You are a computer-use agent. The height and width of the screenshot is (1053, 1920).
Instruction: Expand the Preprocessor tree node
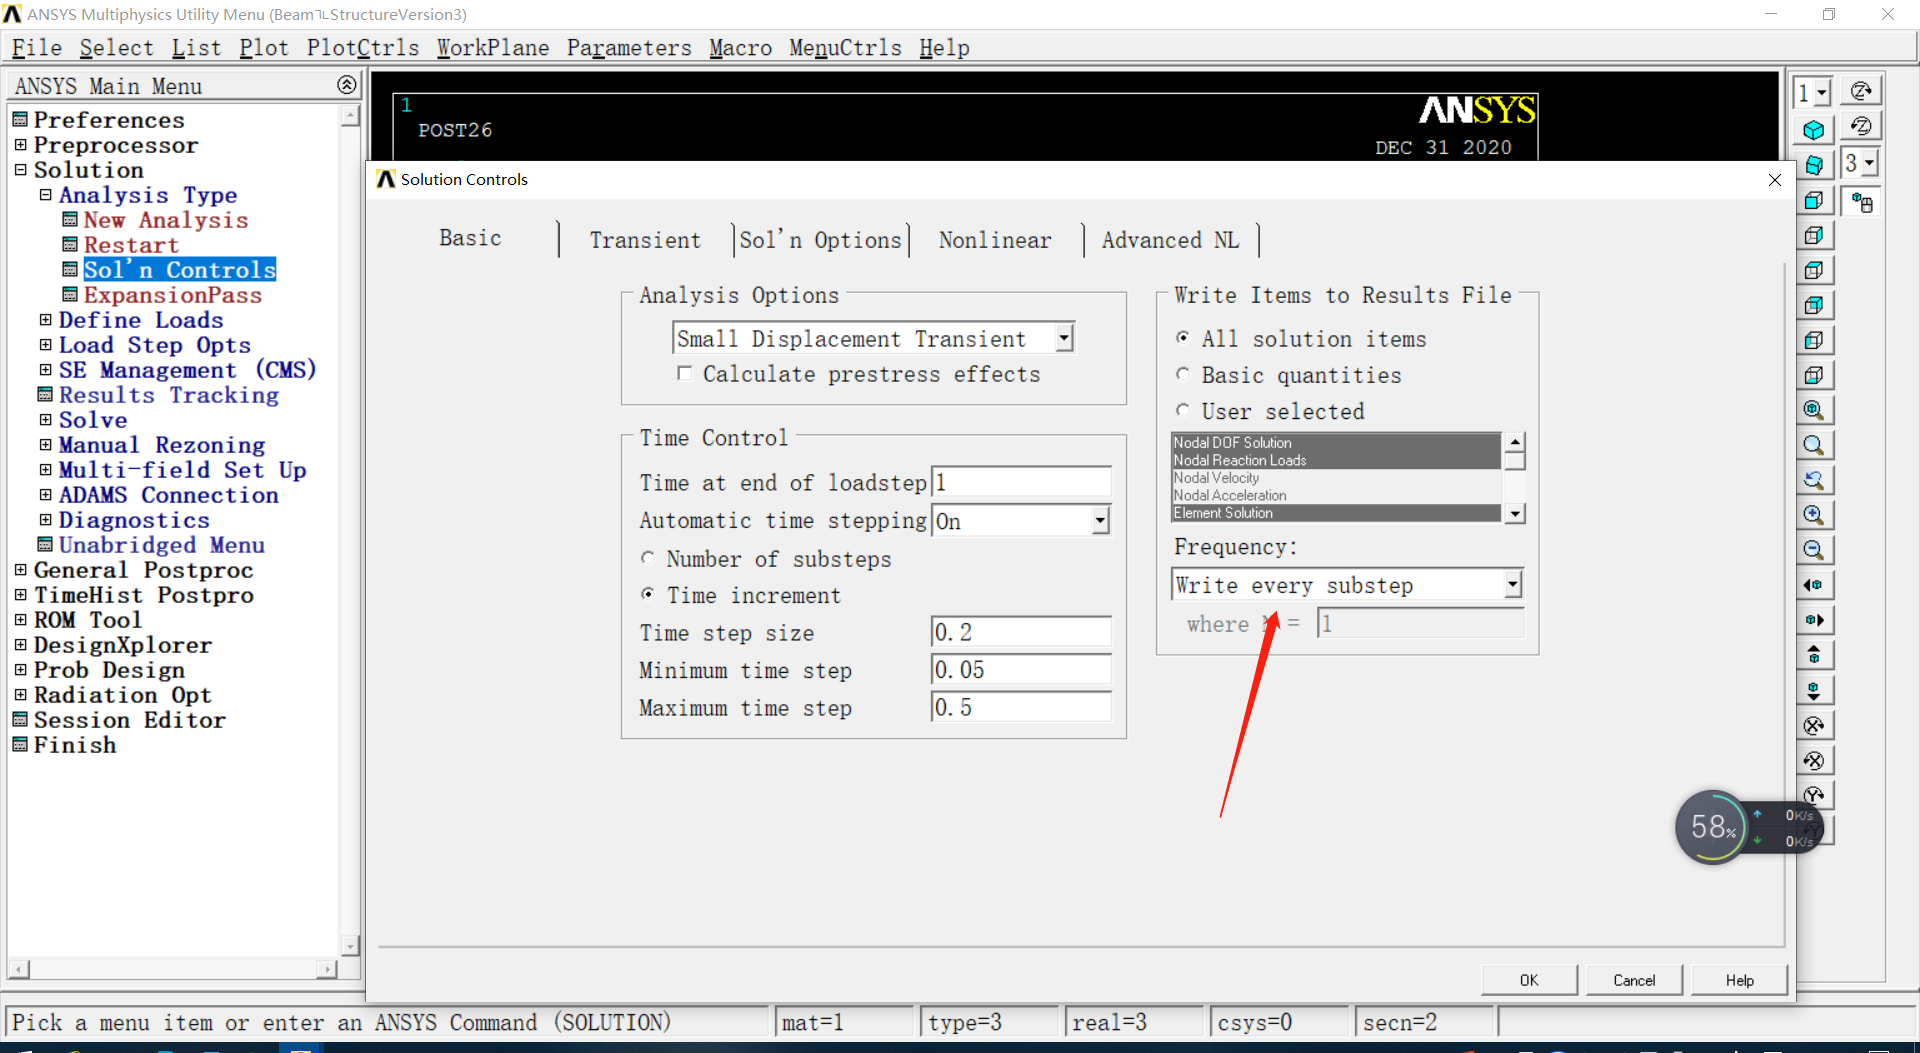point(20,145)
